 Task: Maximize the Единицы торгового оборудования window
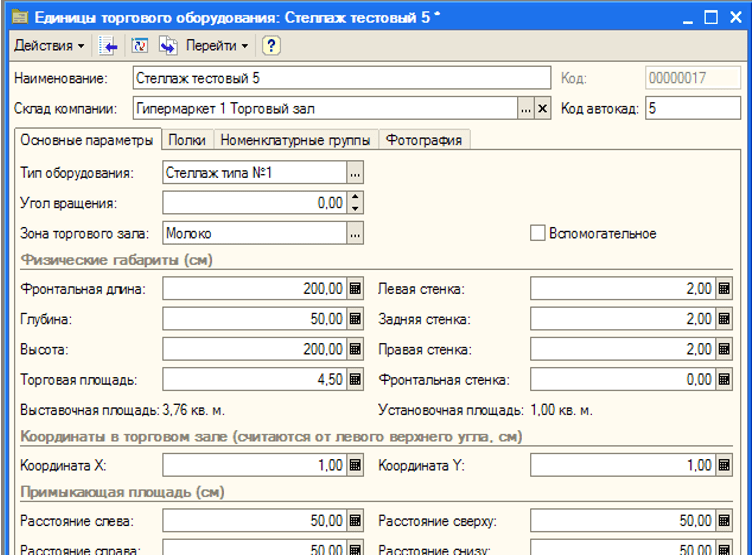tap(711, 18)
